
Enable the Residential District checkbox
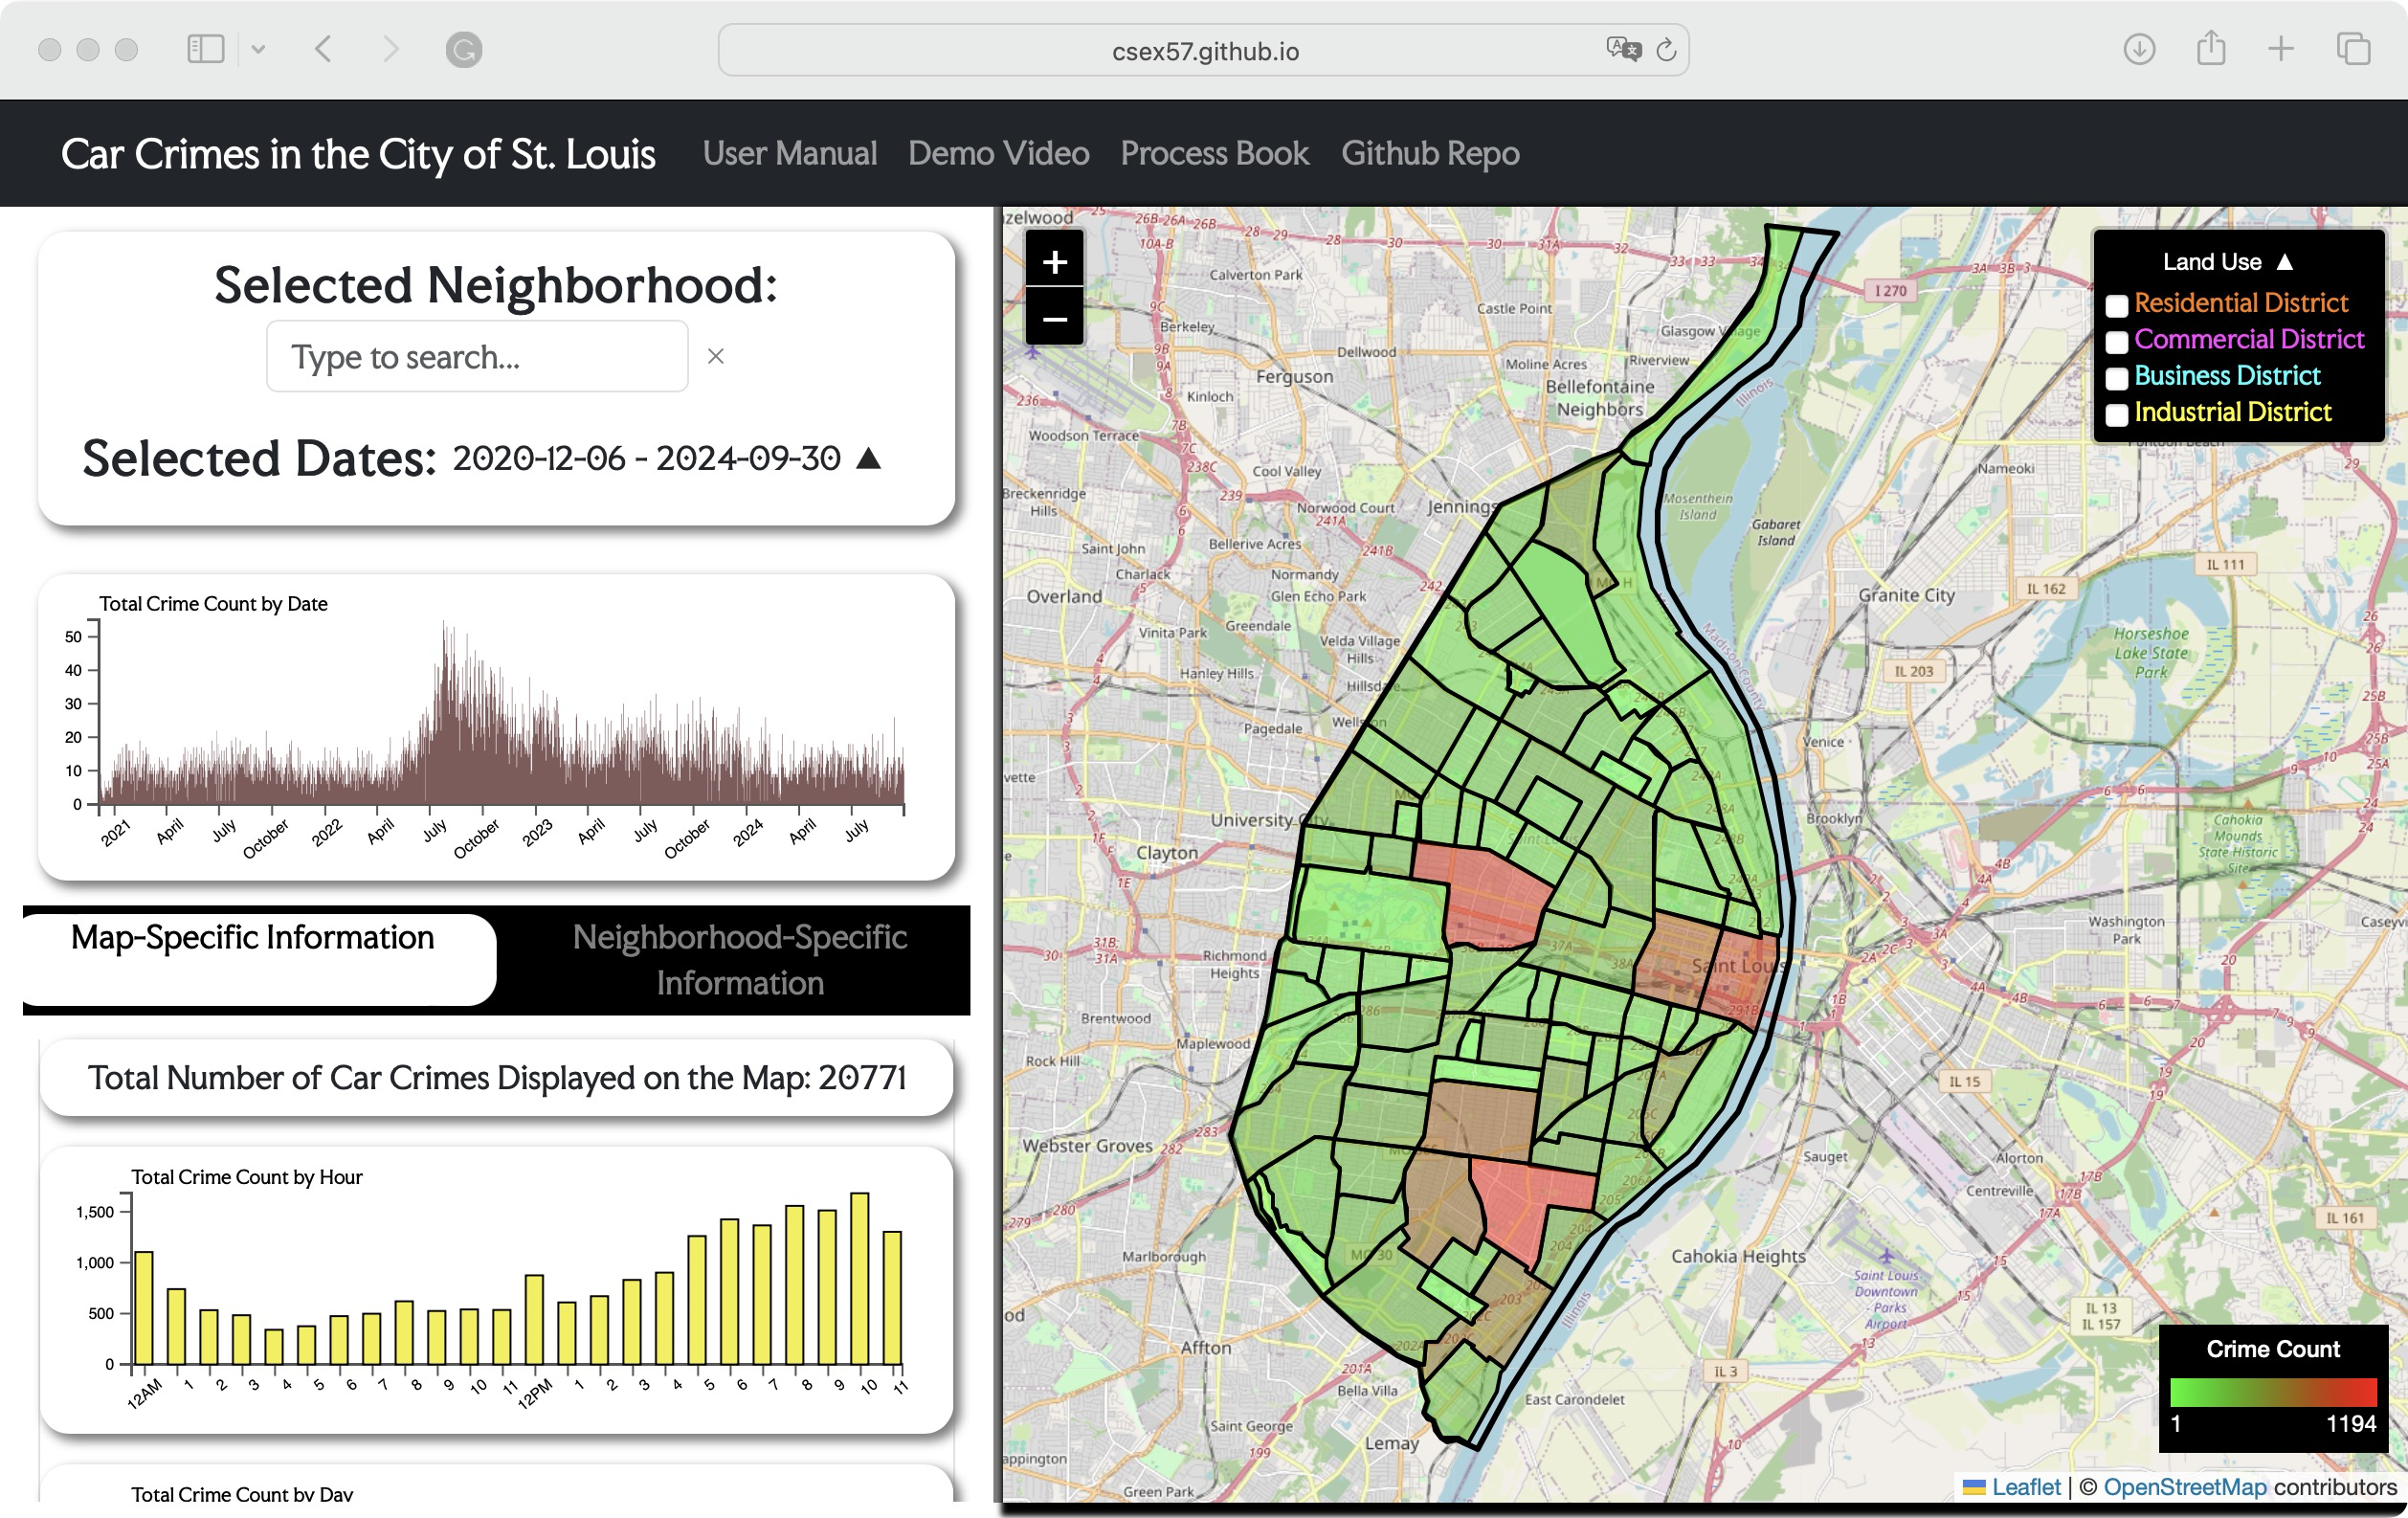[2116, 305]
